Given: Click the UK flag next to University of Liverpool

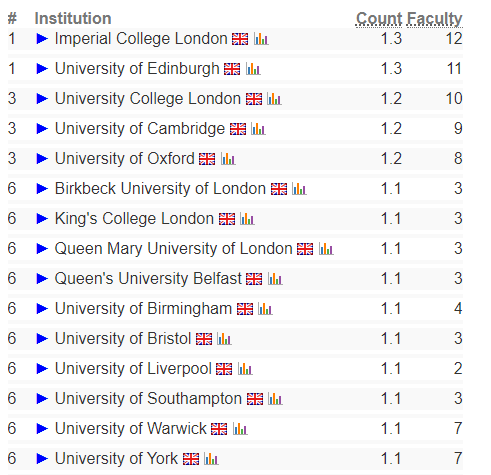Looking at the screenshot, I should tap(224, 369).
